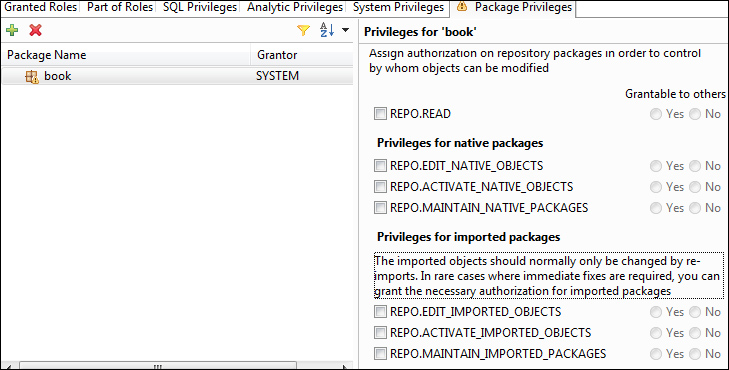Select Yes for REPO.EDIT_IMPORTED_OBJECTS
The width and height of the screenshot is (729, 370).
(656, 312)
